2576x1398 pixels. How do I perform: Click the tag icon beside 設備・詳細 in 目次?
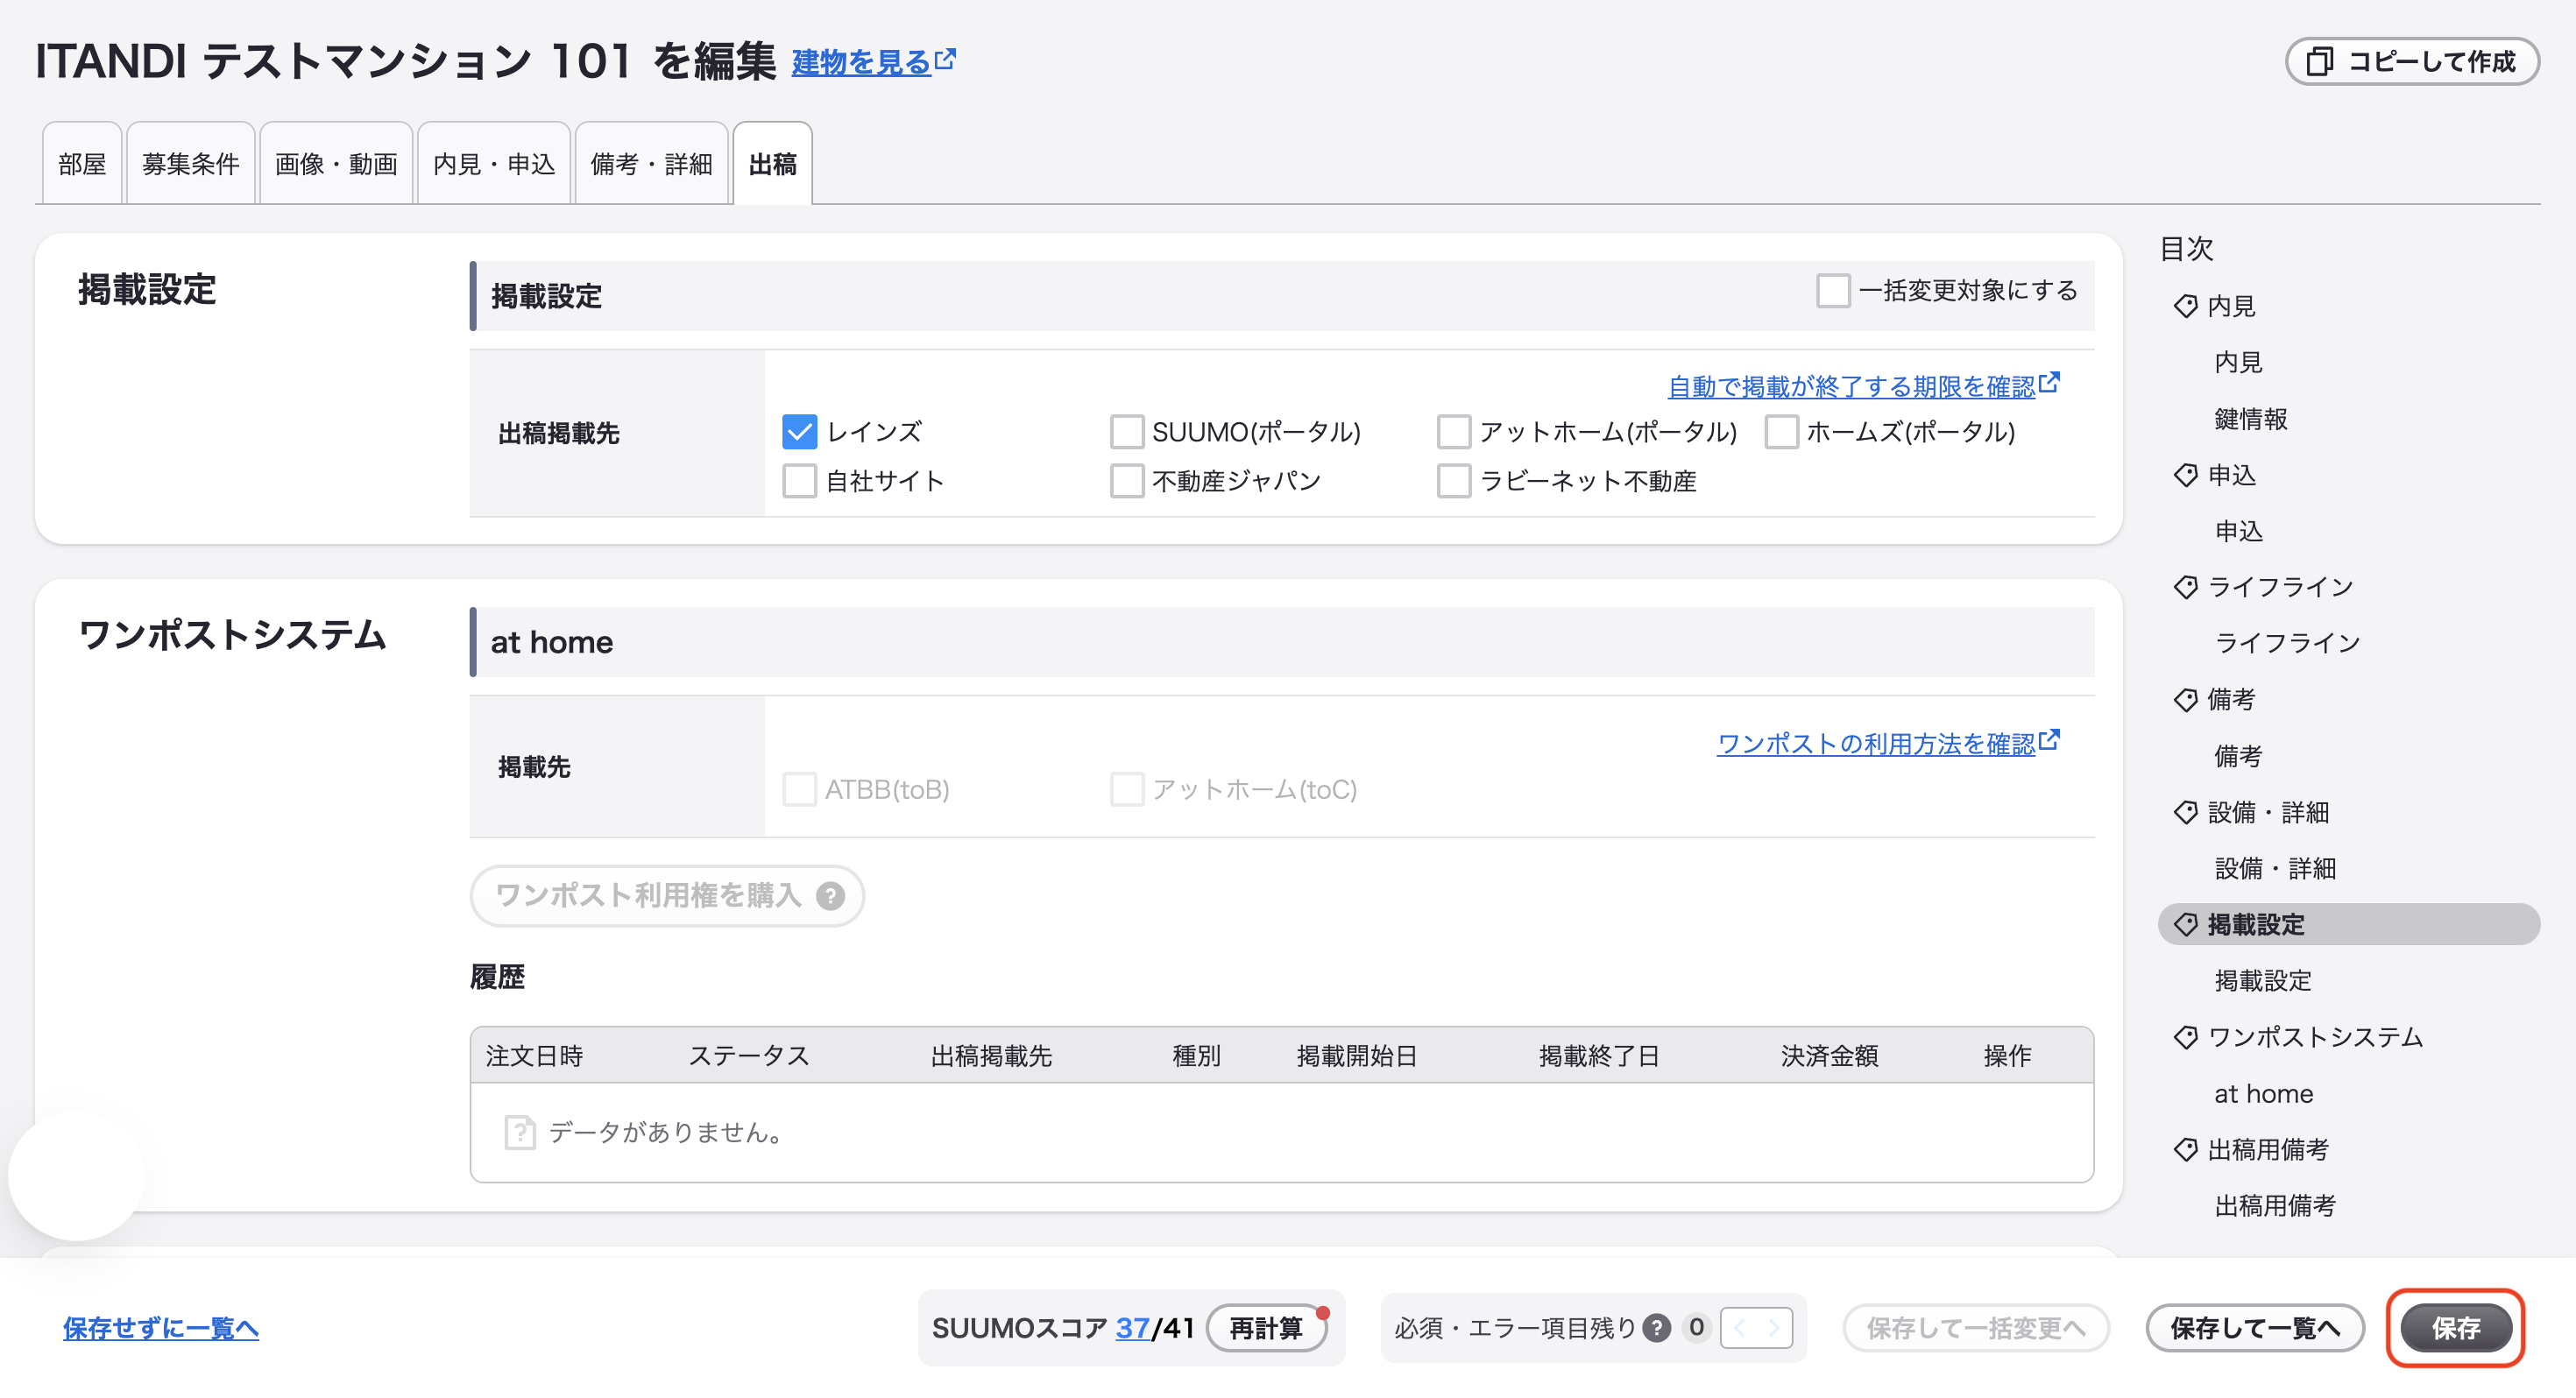(2185, 812)
